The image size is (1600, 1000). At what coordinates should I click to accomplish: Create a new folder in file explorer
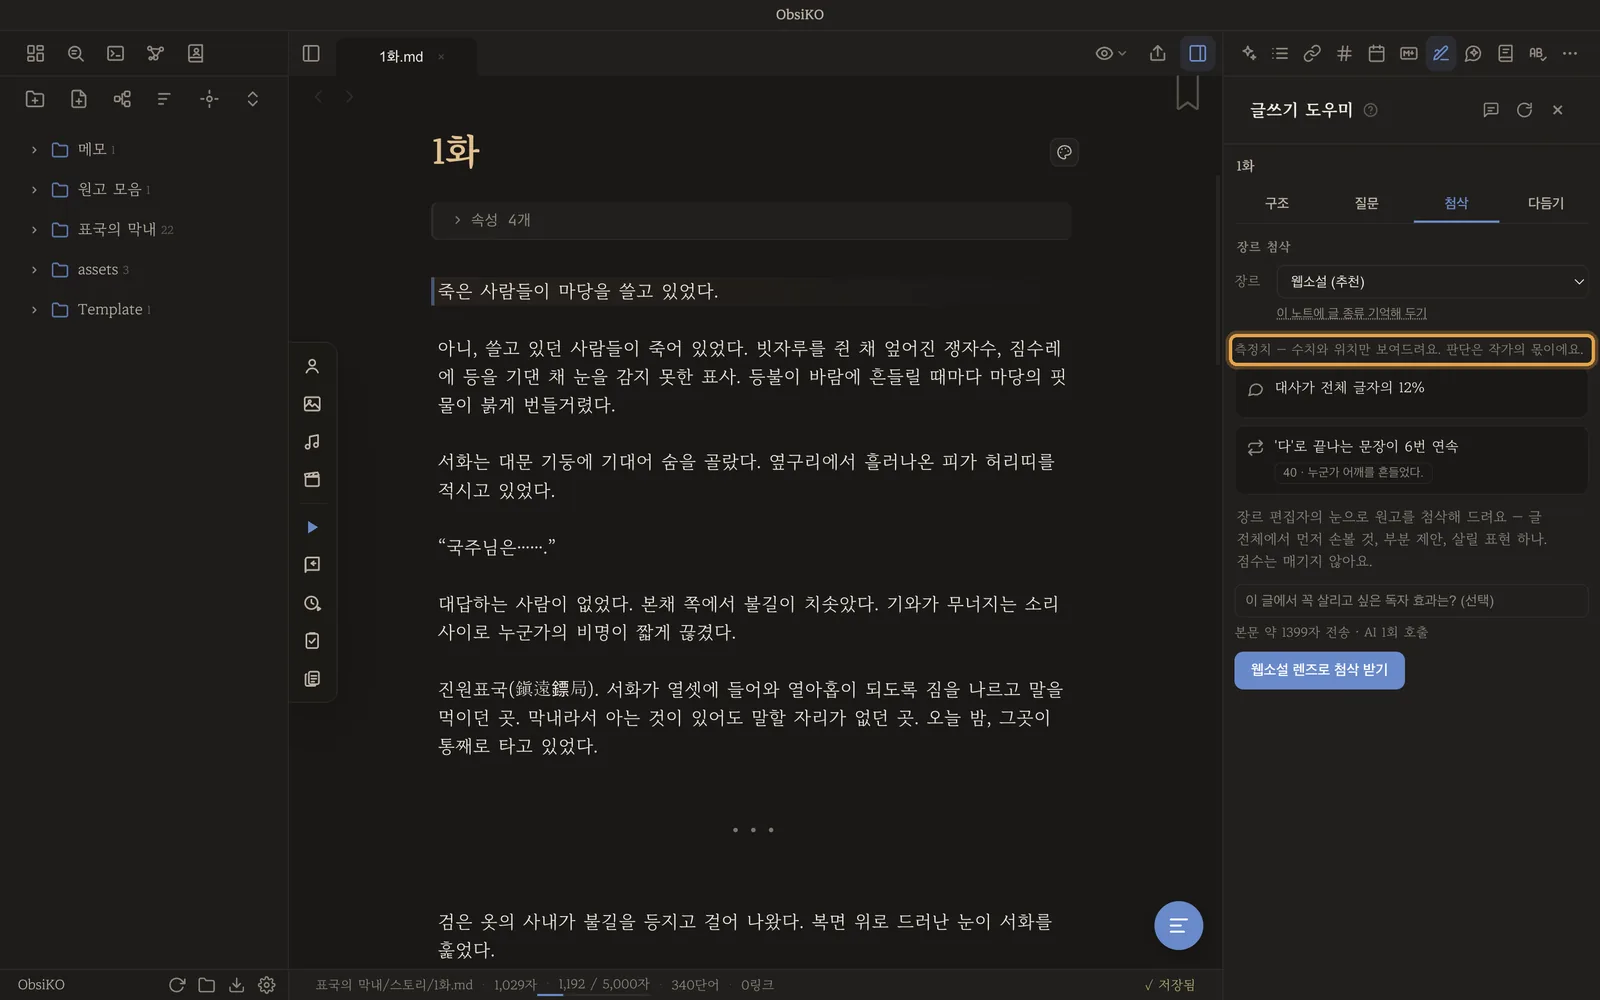(x=35, y=98)
